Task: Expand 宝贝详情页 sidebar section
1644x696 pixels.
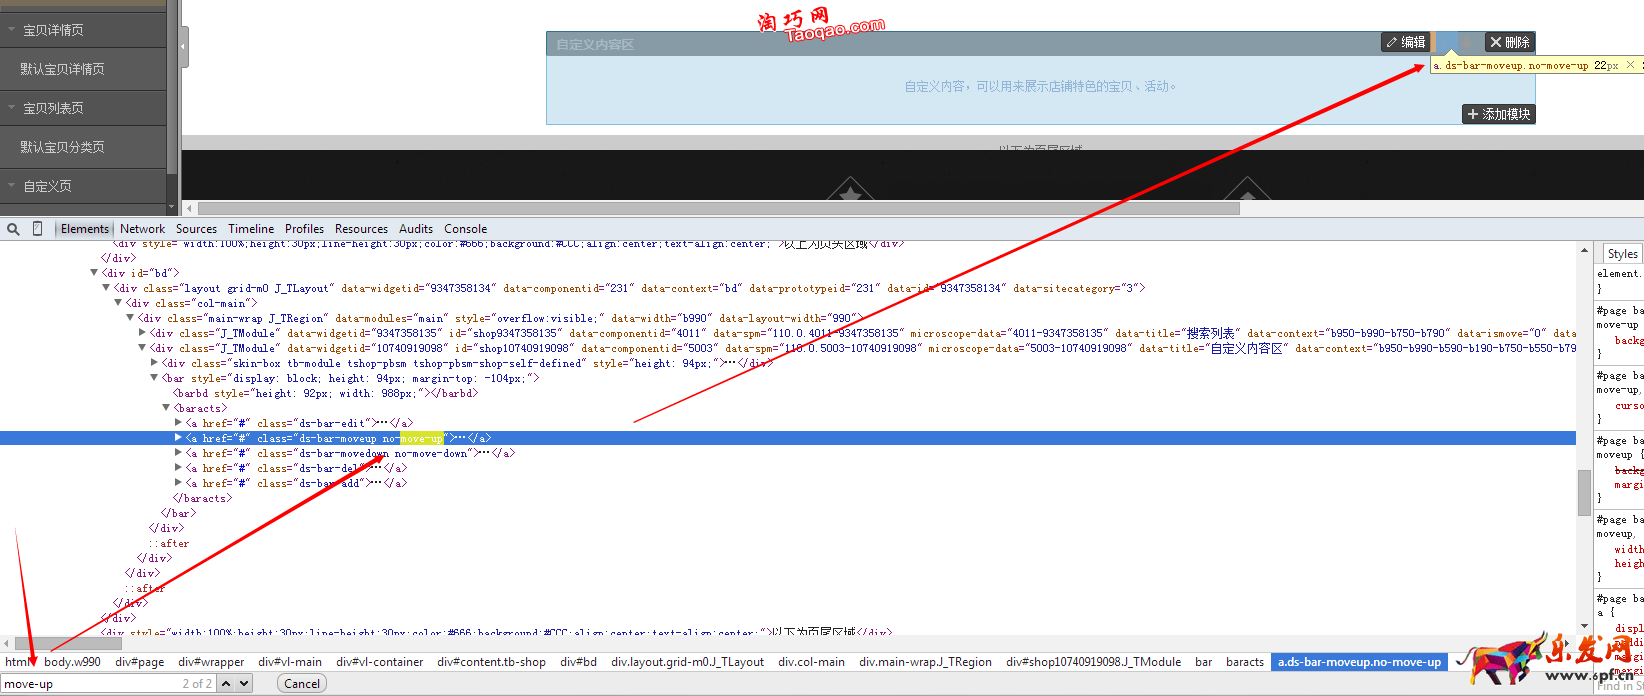Action: (12, 30)
